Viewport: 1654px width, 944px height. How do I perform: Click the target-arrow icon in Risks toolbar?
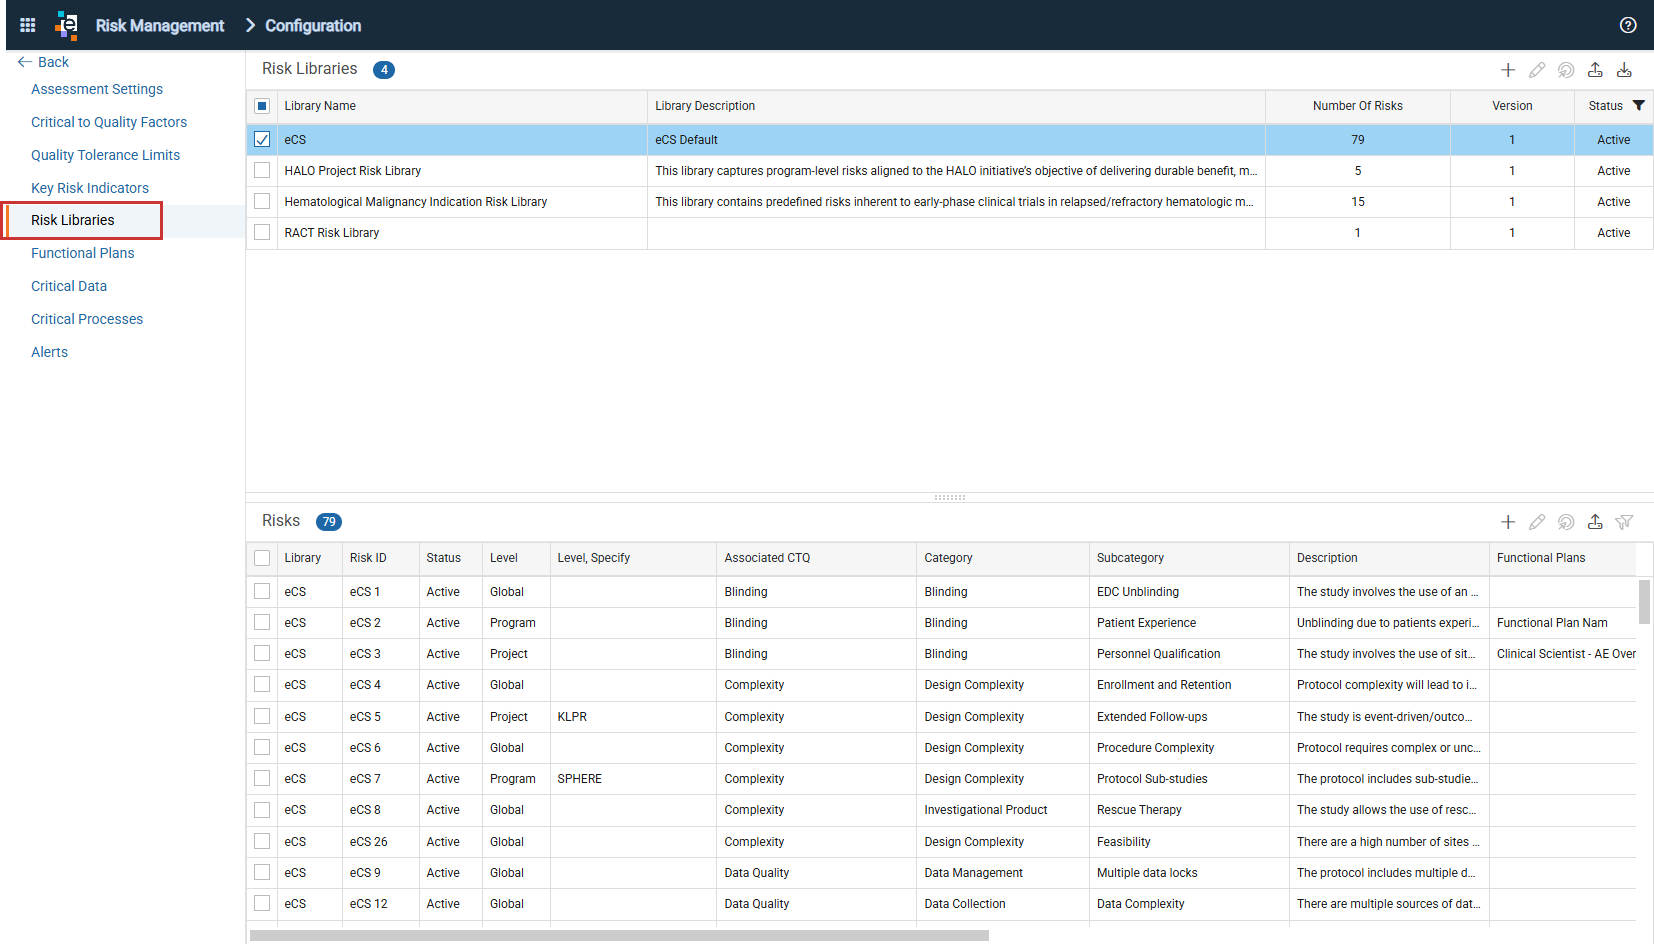click(1566, 522)
